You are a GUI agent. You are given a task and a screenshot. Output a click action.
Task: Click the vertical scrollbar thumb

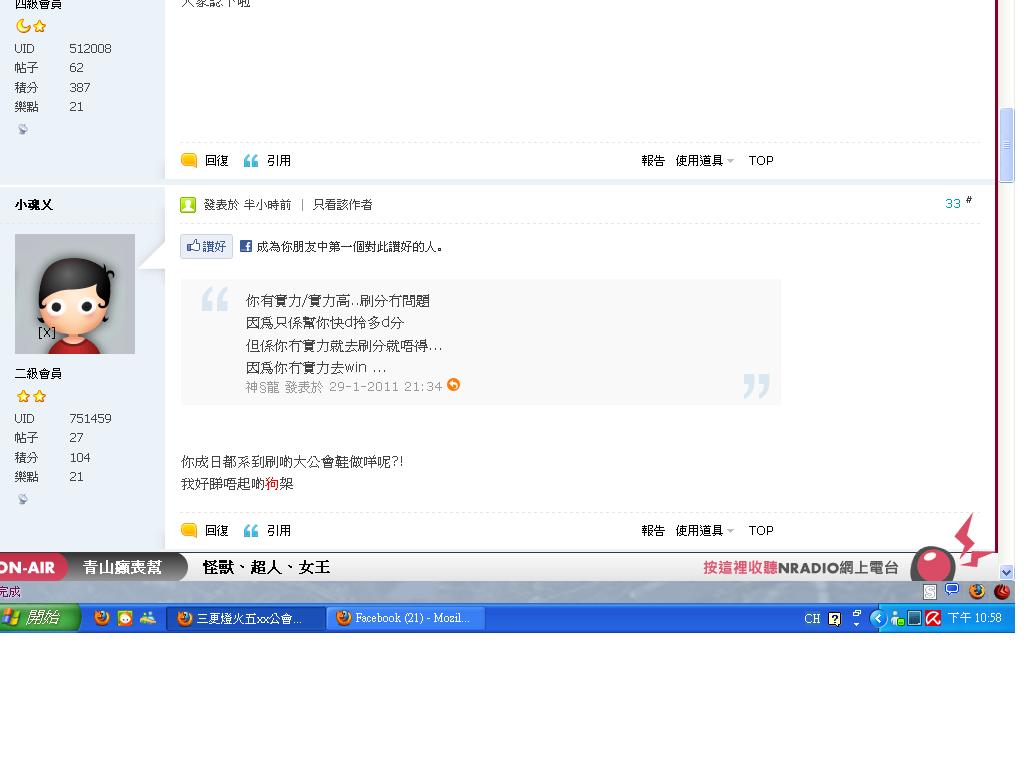click(1006, 145)
